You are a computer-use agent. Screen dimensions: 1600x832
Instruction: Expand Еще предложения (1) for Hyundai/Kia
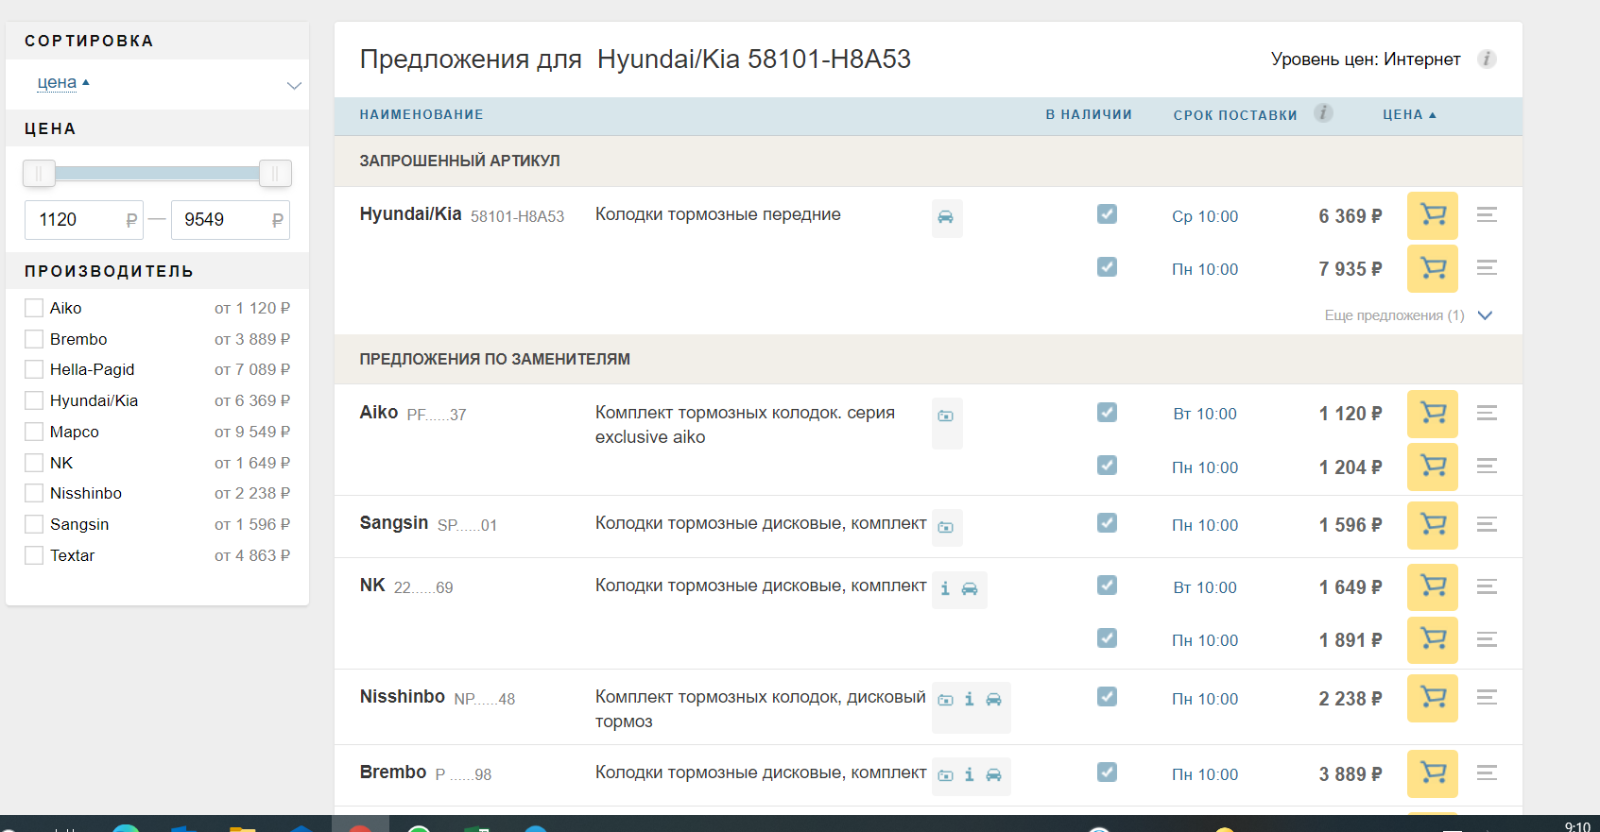(x=1408, y=315)
